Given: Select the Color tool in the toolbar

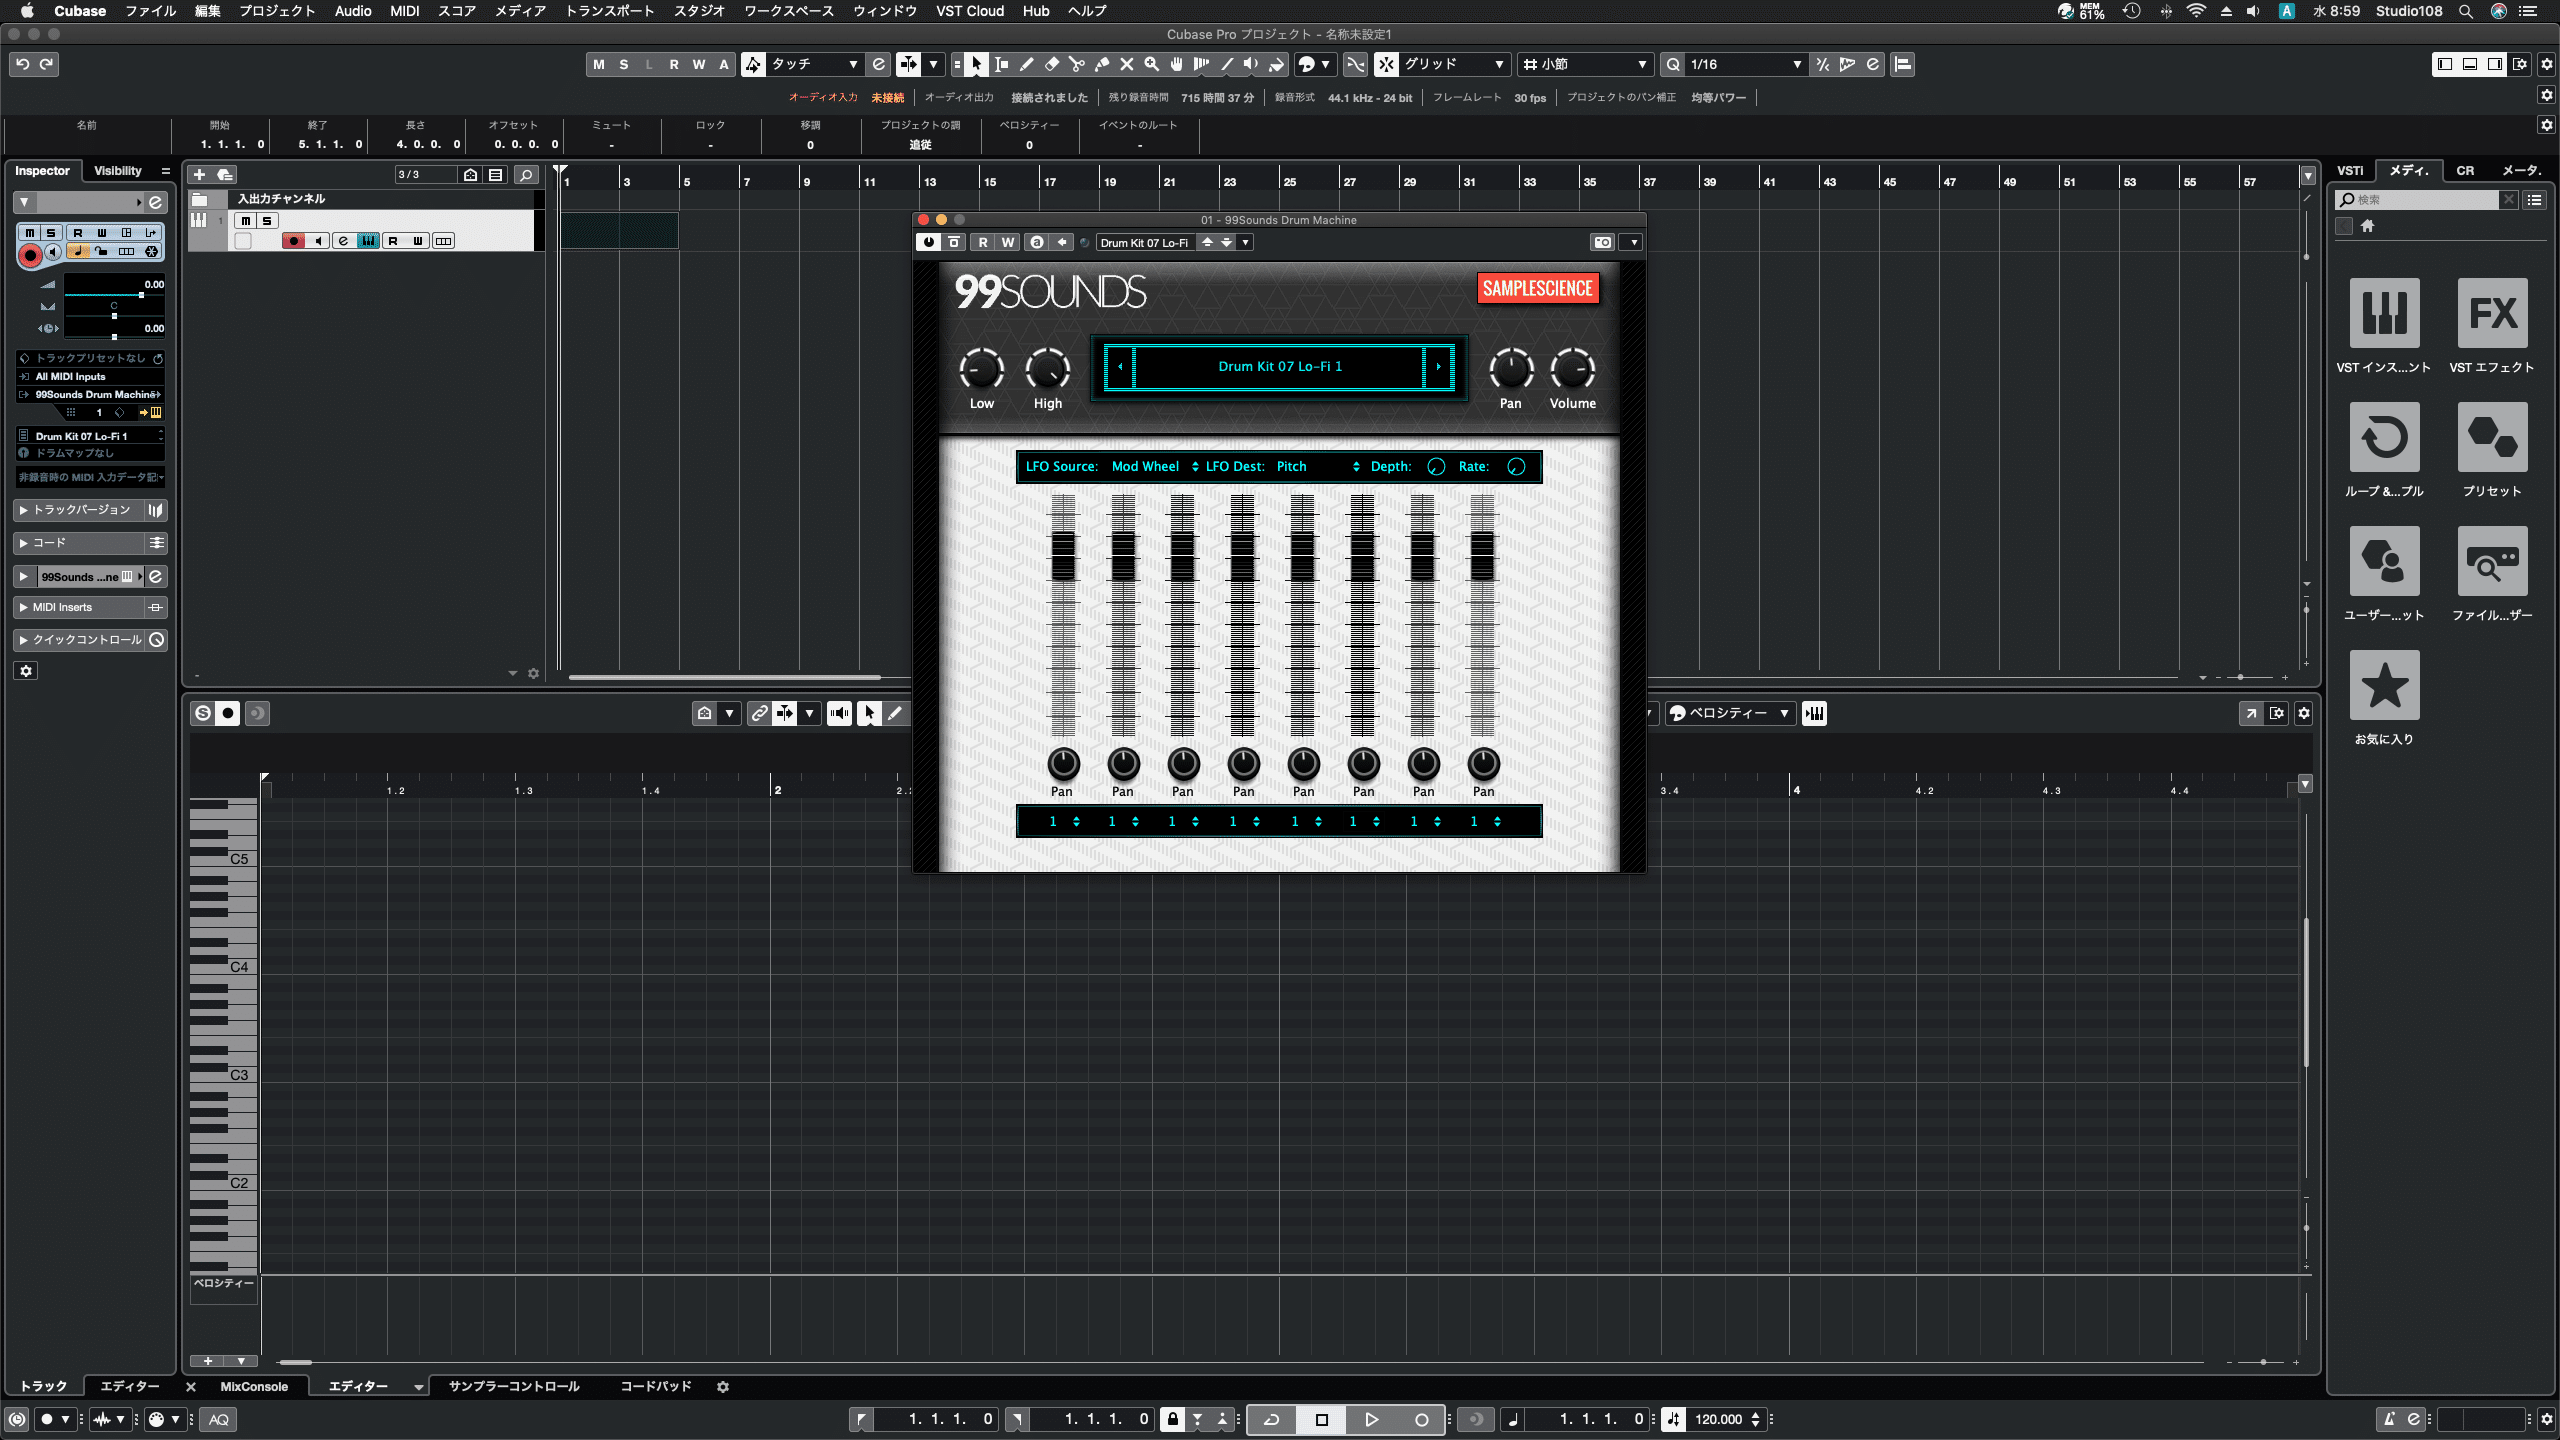Looking at the screenshot, I should click(x=1276, y=64).
